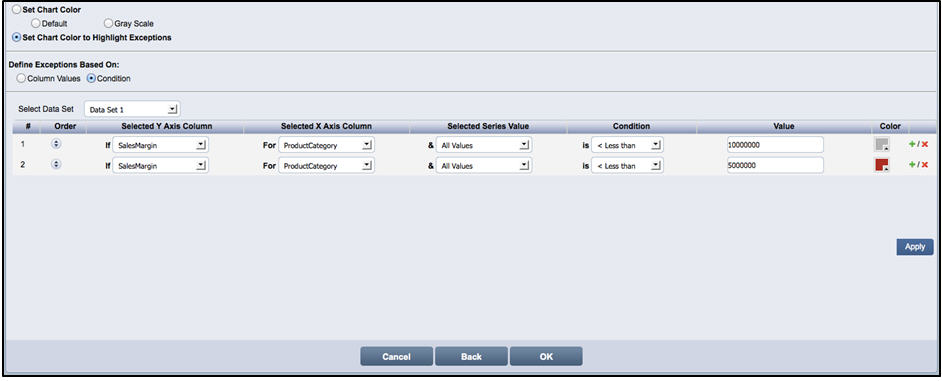Select the Default chart color option
The height and width of the screenshot is (381, 942).
pos(35,23)
